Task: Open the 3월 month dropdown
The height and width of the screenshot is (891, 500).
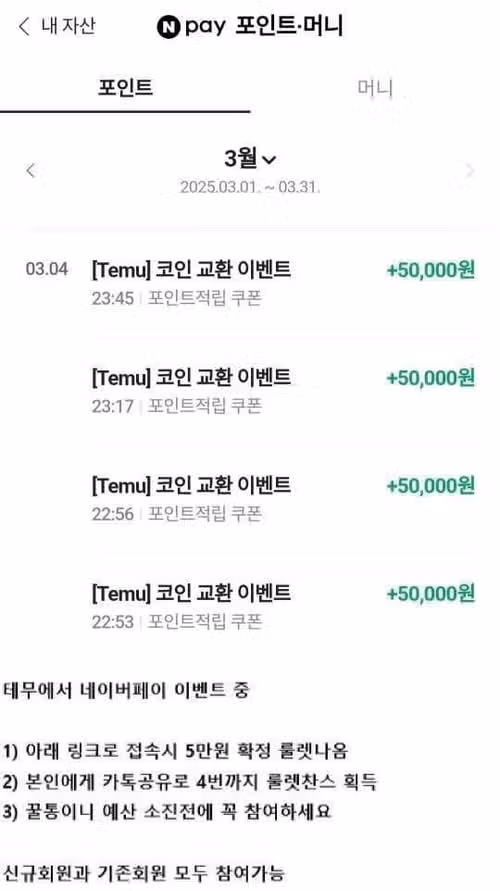Action: pyautogui.click(x=250, y=159)
